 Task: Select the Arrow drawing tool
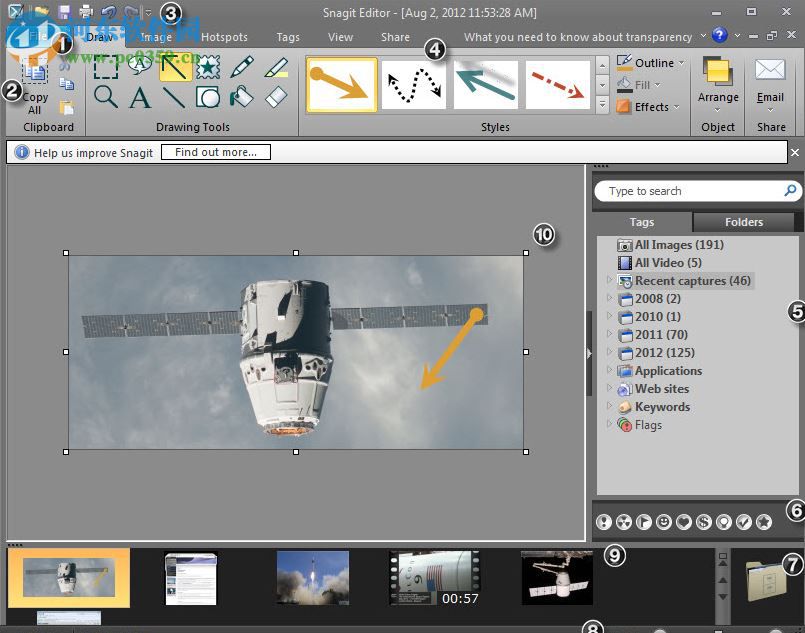(175, 66)
